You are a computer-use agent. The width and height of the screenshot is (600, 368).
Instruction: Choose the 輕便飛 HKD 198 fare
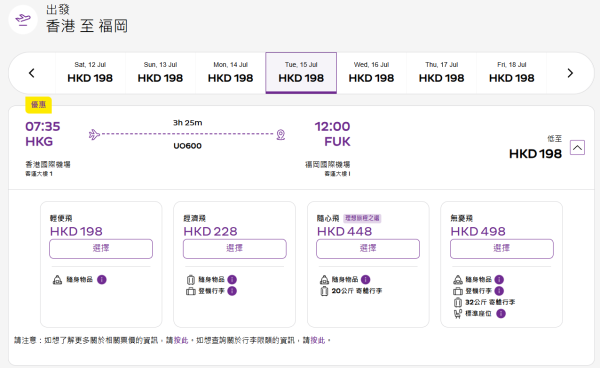click(x=101, y=249)
